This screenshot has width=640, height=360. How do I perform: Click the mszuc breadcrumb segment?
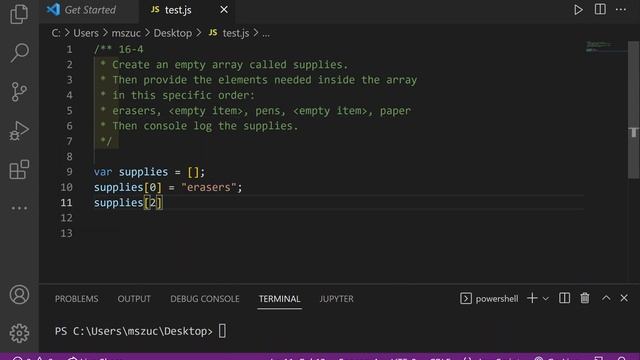126,33
